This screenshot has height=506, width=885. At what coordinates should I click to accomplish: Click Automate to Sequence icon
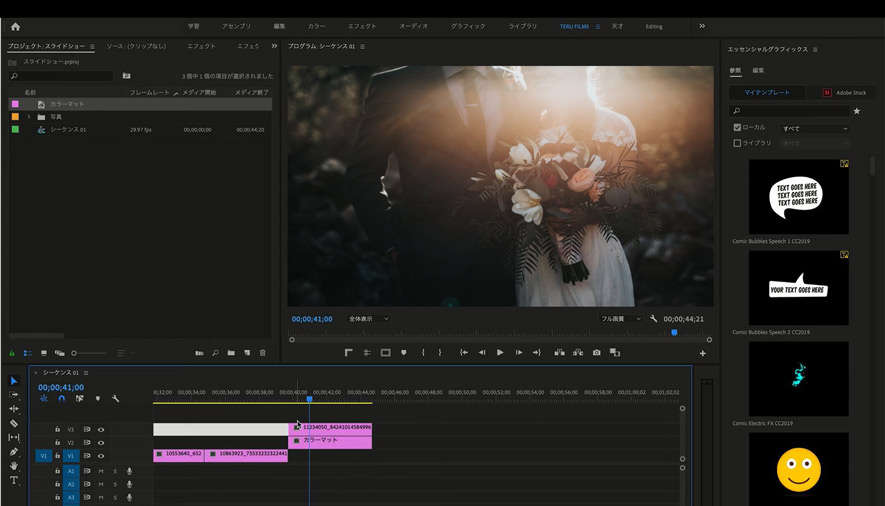click(x=199, y=353)
